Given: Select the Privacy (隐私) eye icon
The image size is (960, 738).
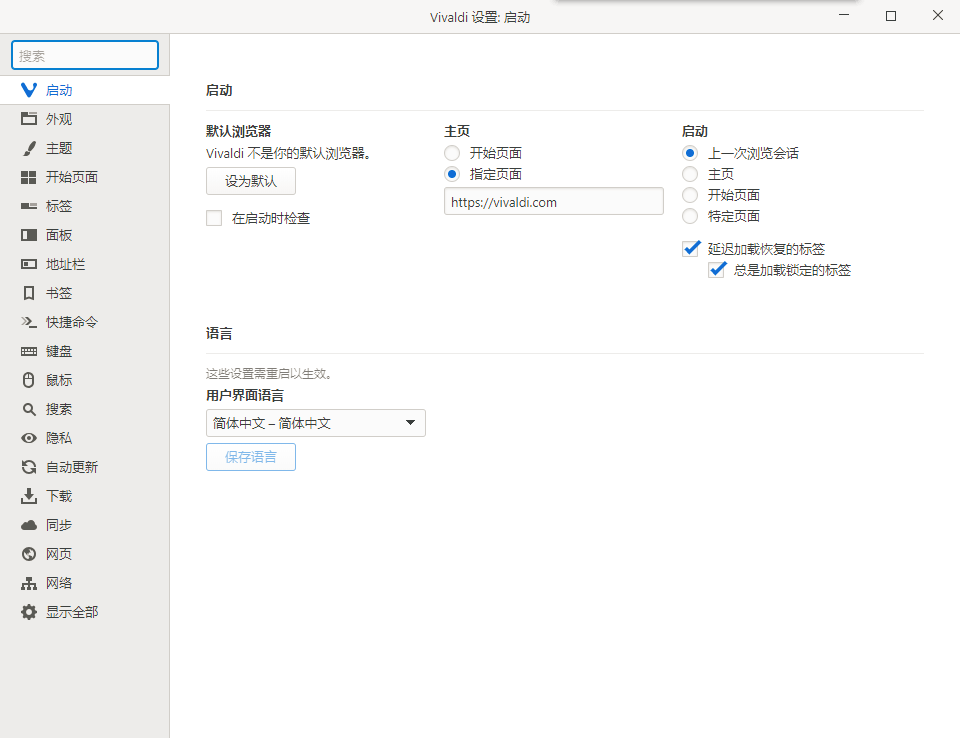Looking at the screenshot, I should point(29,438).
